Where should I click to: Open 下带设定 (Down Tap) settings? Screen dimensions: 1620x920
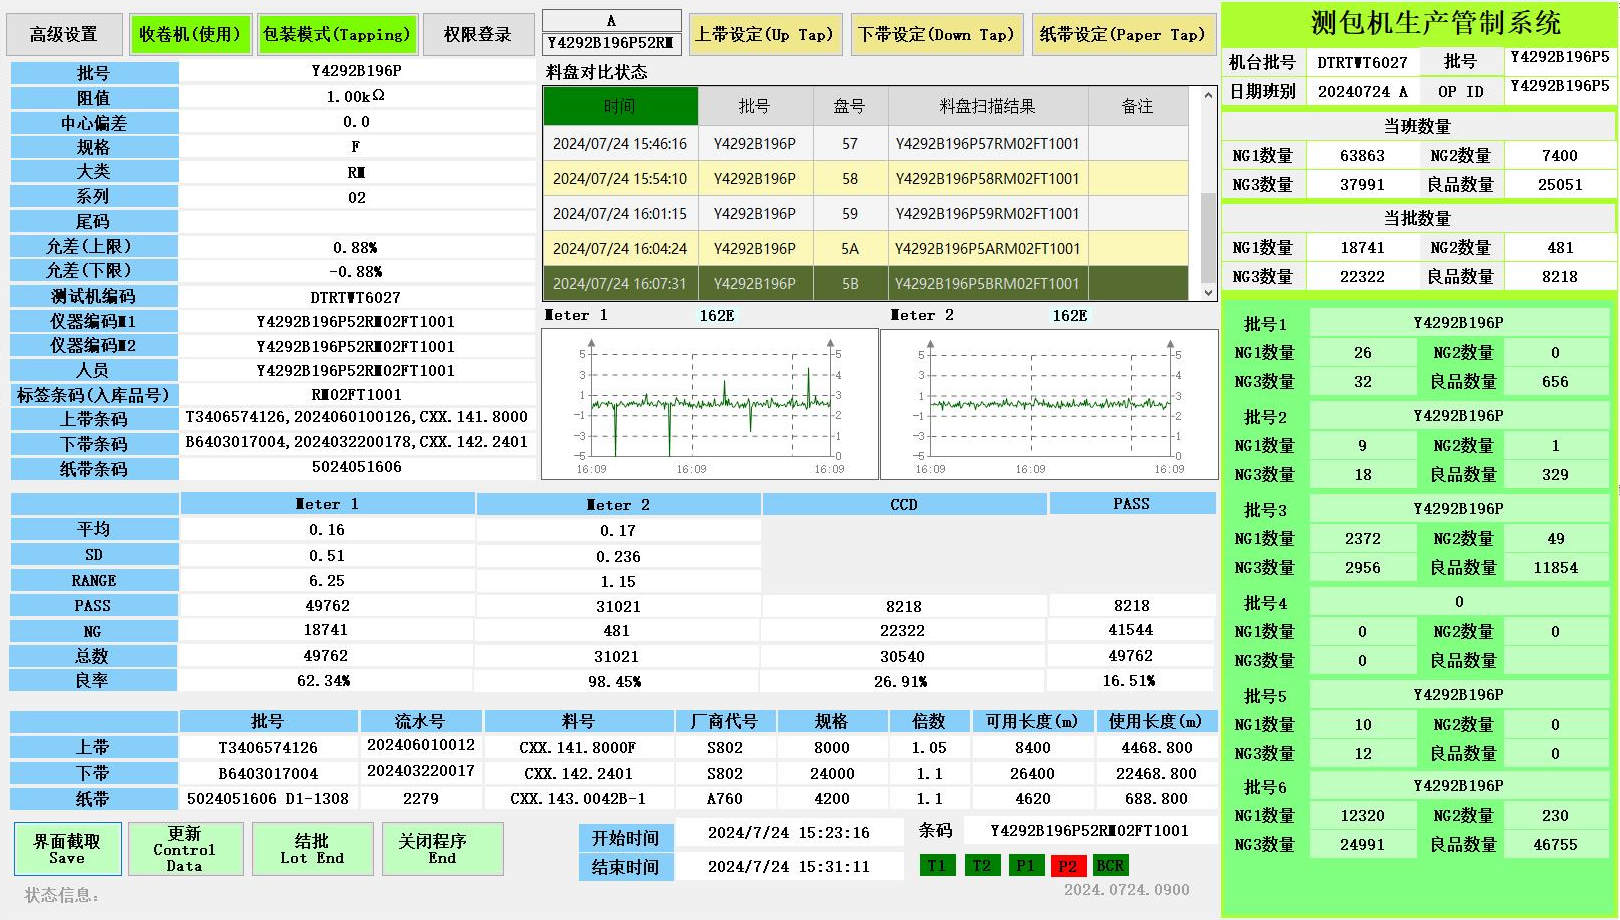point(936,34)
